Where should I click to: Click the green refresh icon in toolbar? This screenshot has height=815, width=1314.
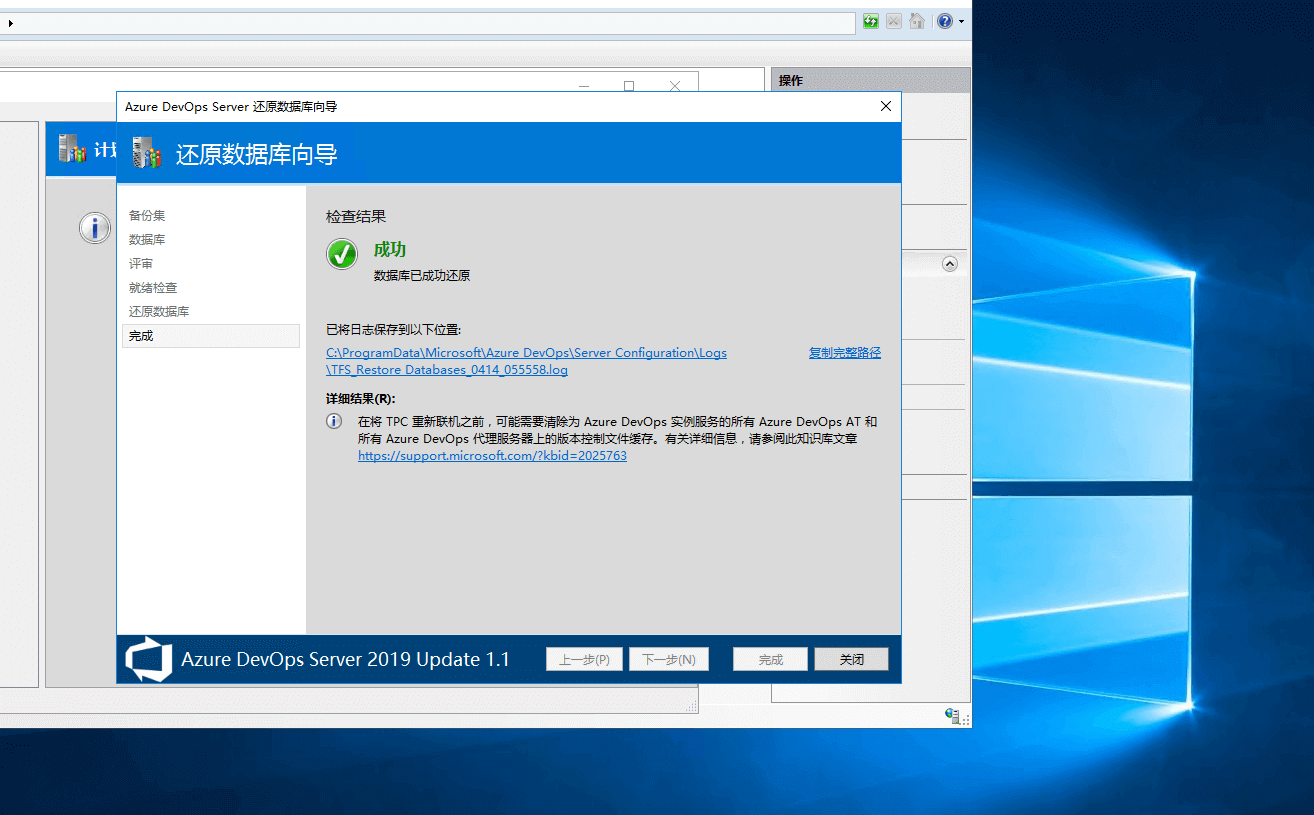coord(871,21)
